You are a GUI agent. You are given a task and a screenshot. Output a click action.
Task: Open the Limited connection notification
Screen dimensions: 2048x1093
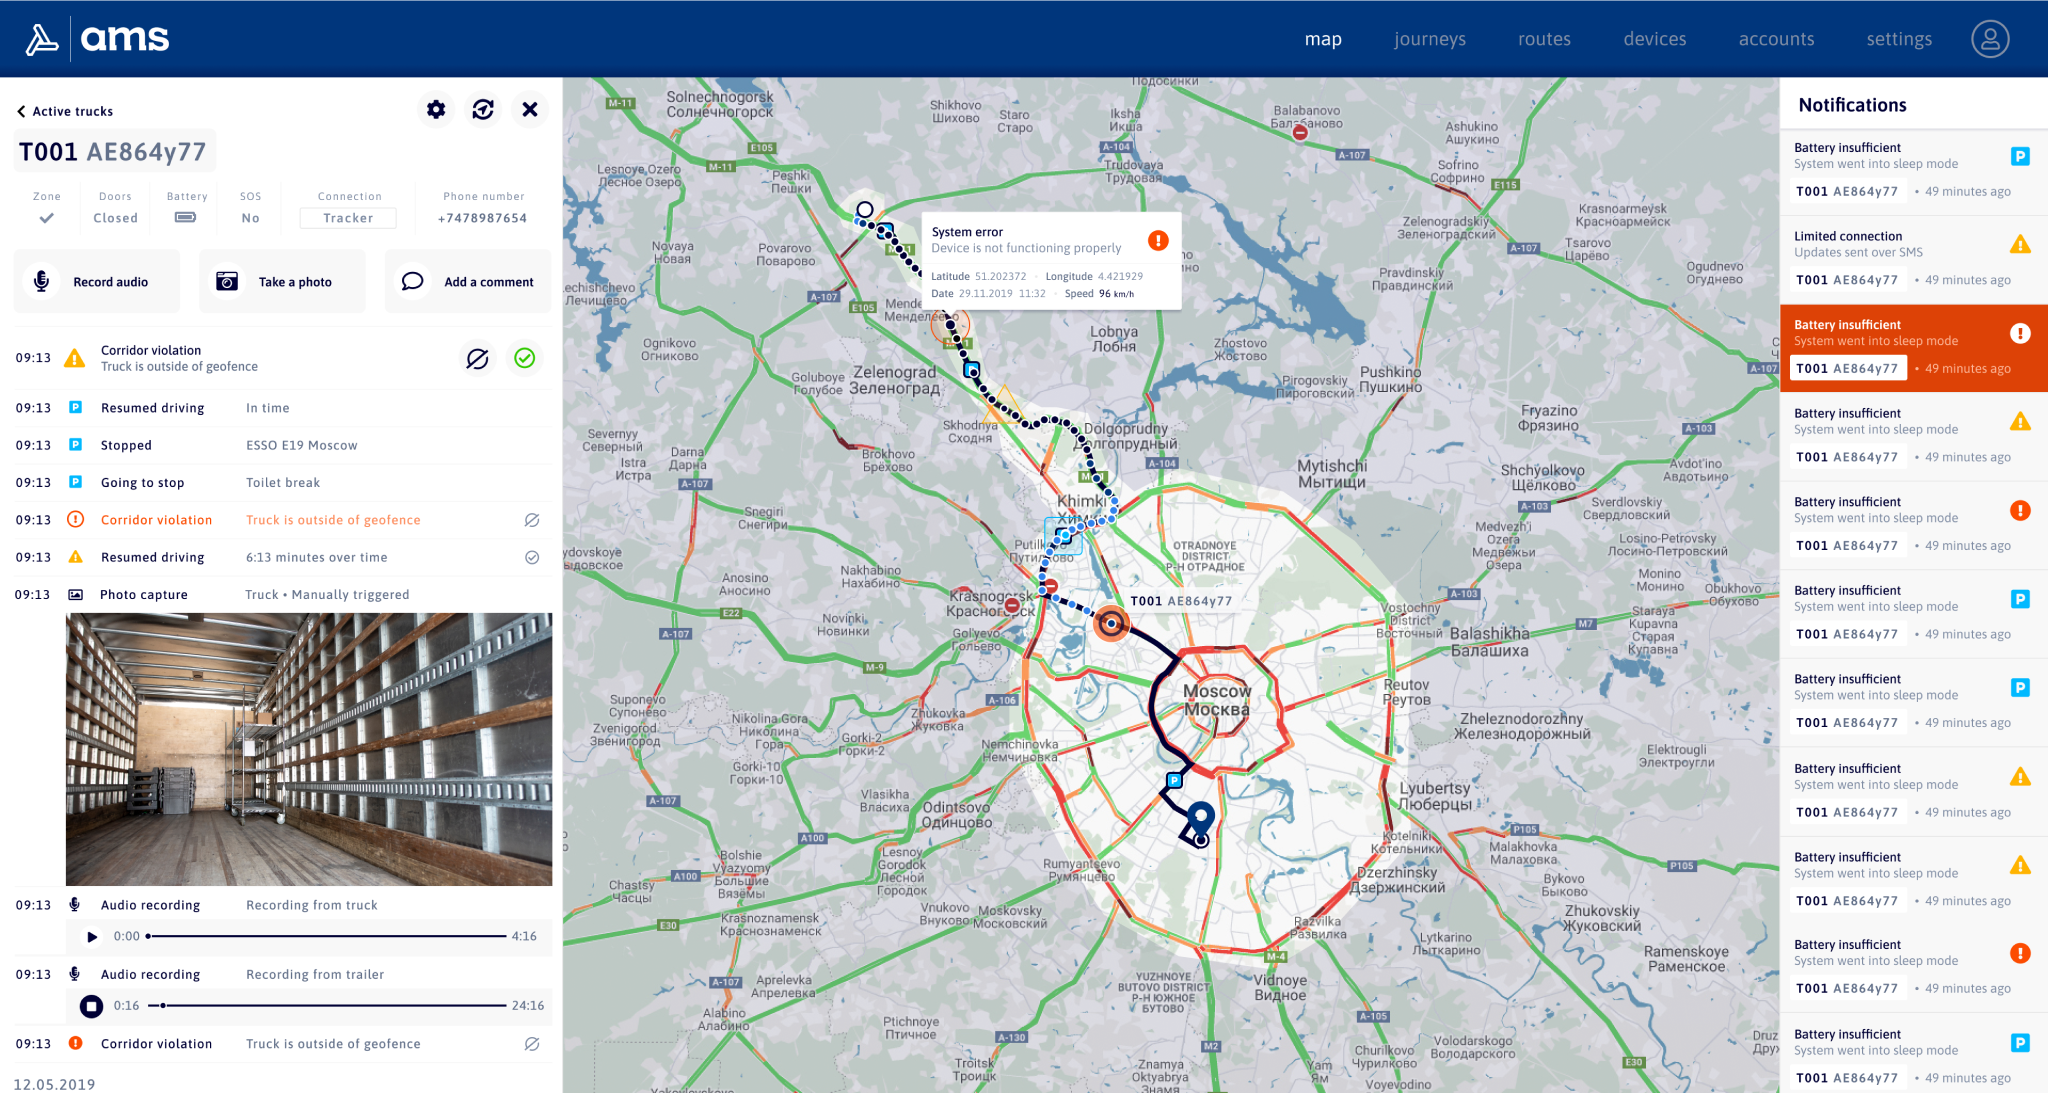(x=1914, y=259)
